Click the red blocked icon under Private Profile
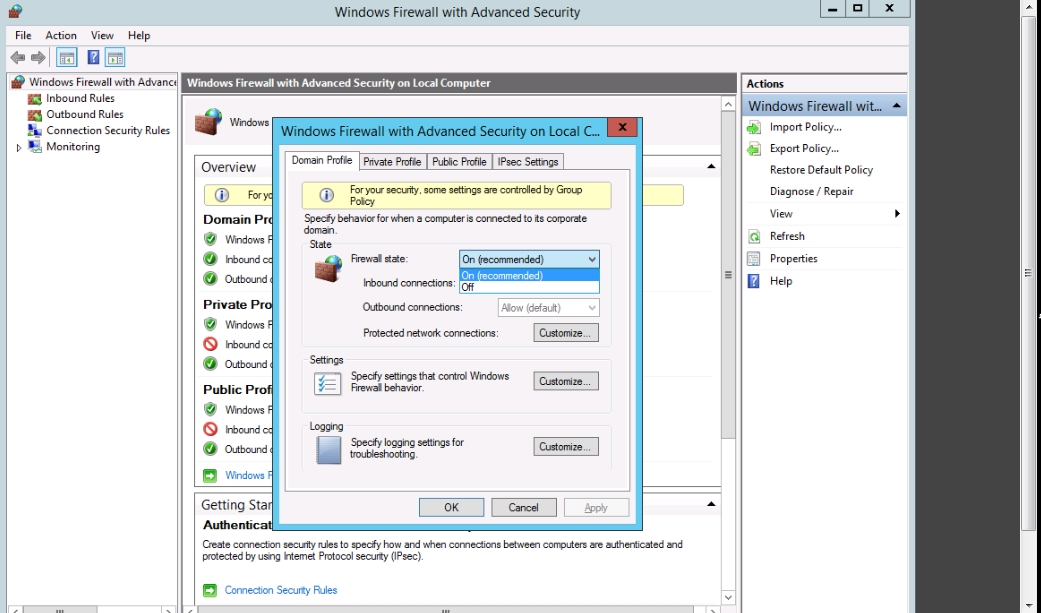1041x613 pixels. coord(210,344)
